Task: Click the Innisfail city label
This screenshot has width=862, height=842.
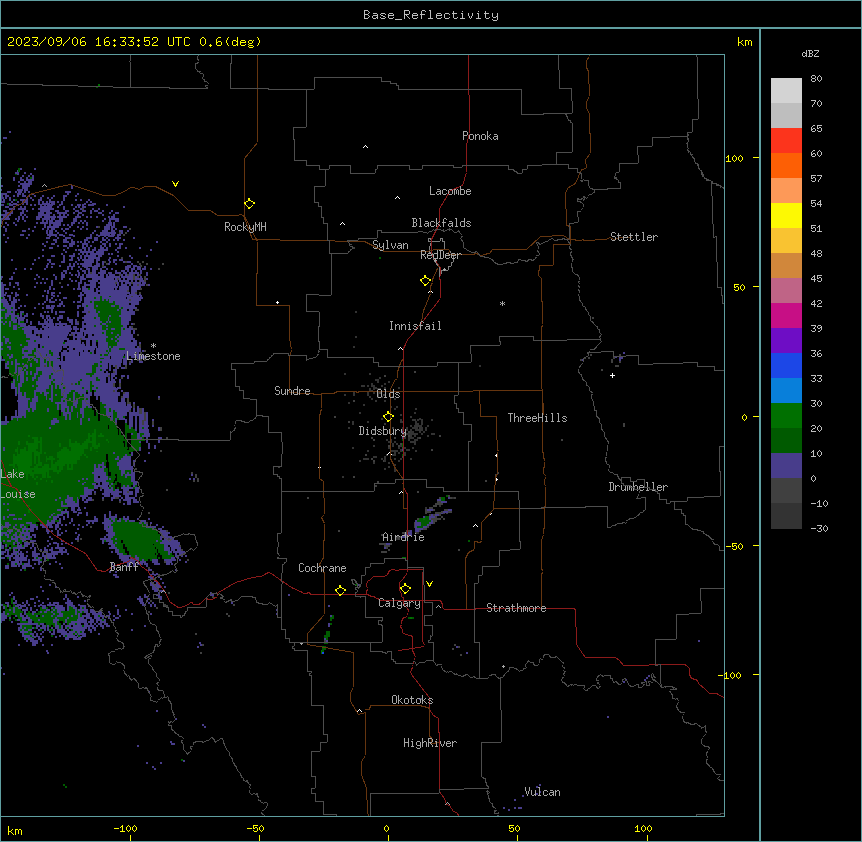Action: tap(415, 326)
